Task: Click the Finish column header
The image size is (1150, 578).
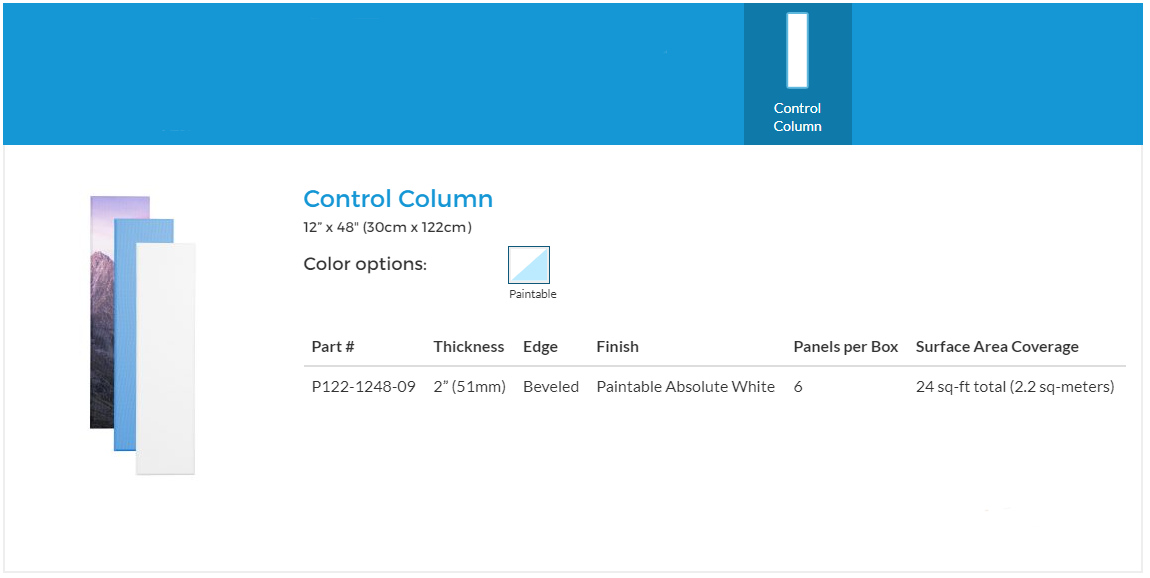Action: click(617, 347)
